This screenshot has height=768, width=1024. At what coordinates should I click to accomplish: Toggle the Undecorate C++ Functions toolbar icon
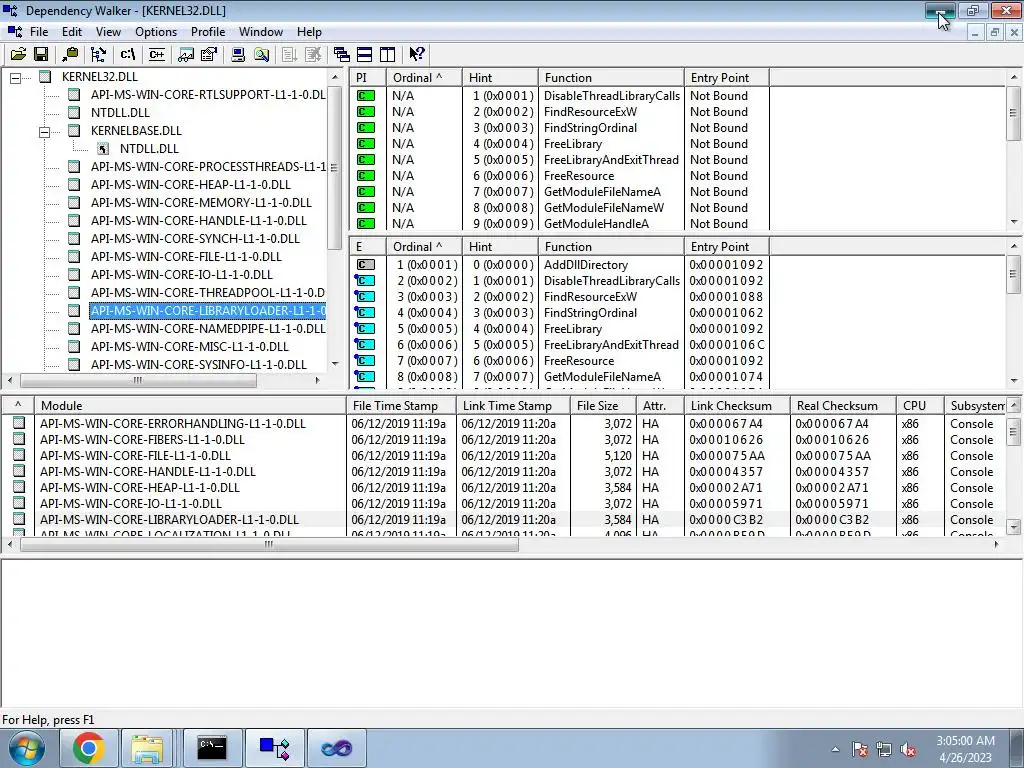coord(156,54)
